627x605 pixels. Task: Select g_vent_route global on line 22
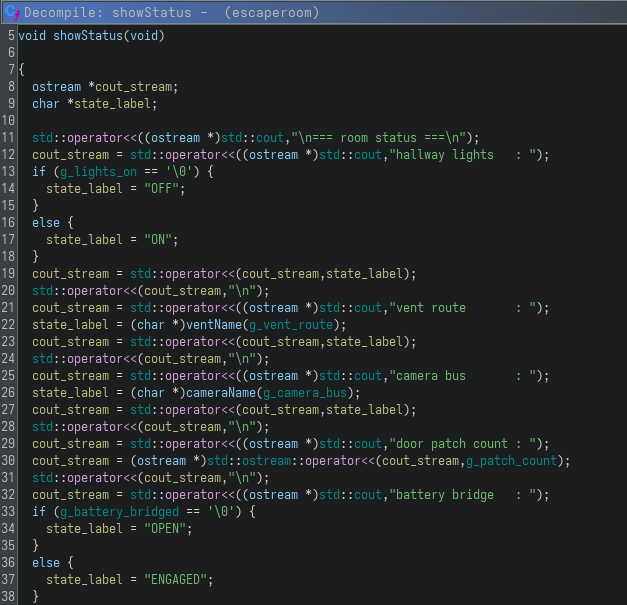291,325
